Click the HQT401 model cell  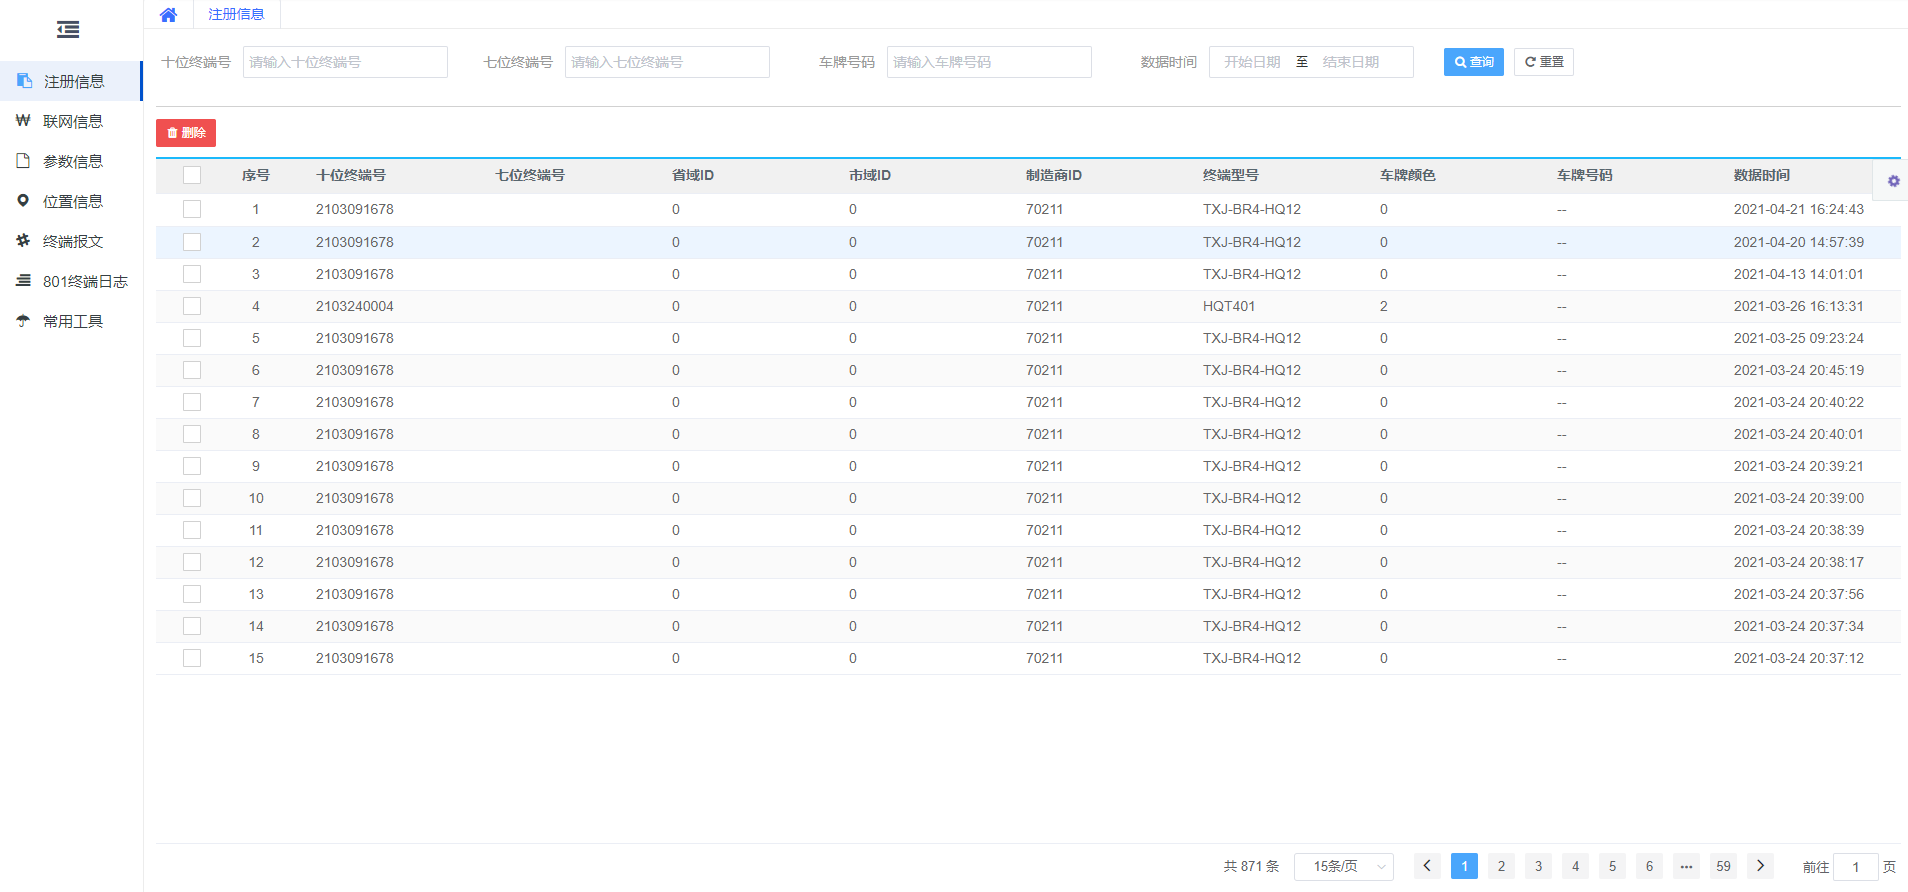(1229, 306)
